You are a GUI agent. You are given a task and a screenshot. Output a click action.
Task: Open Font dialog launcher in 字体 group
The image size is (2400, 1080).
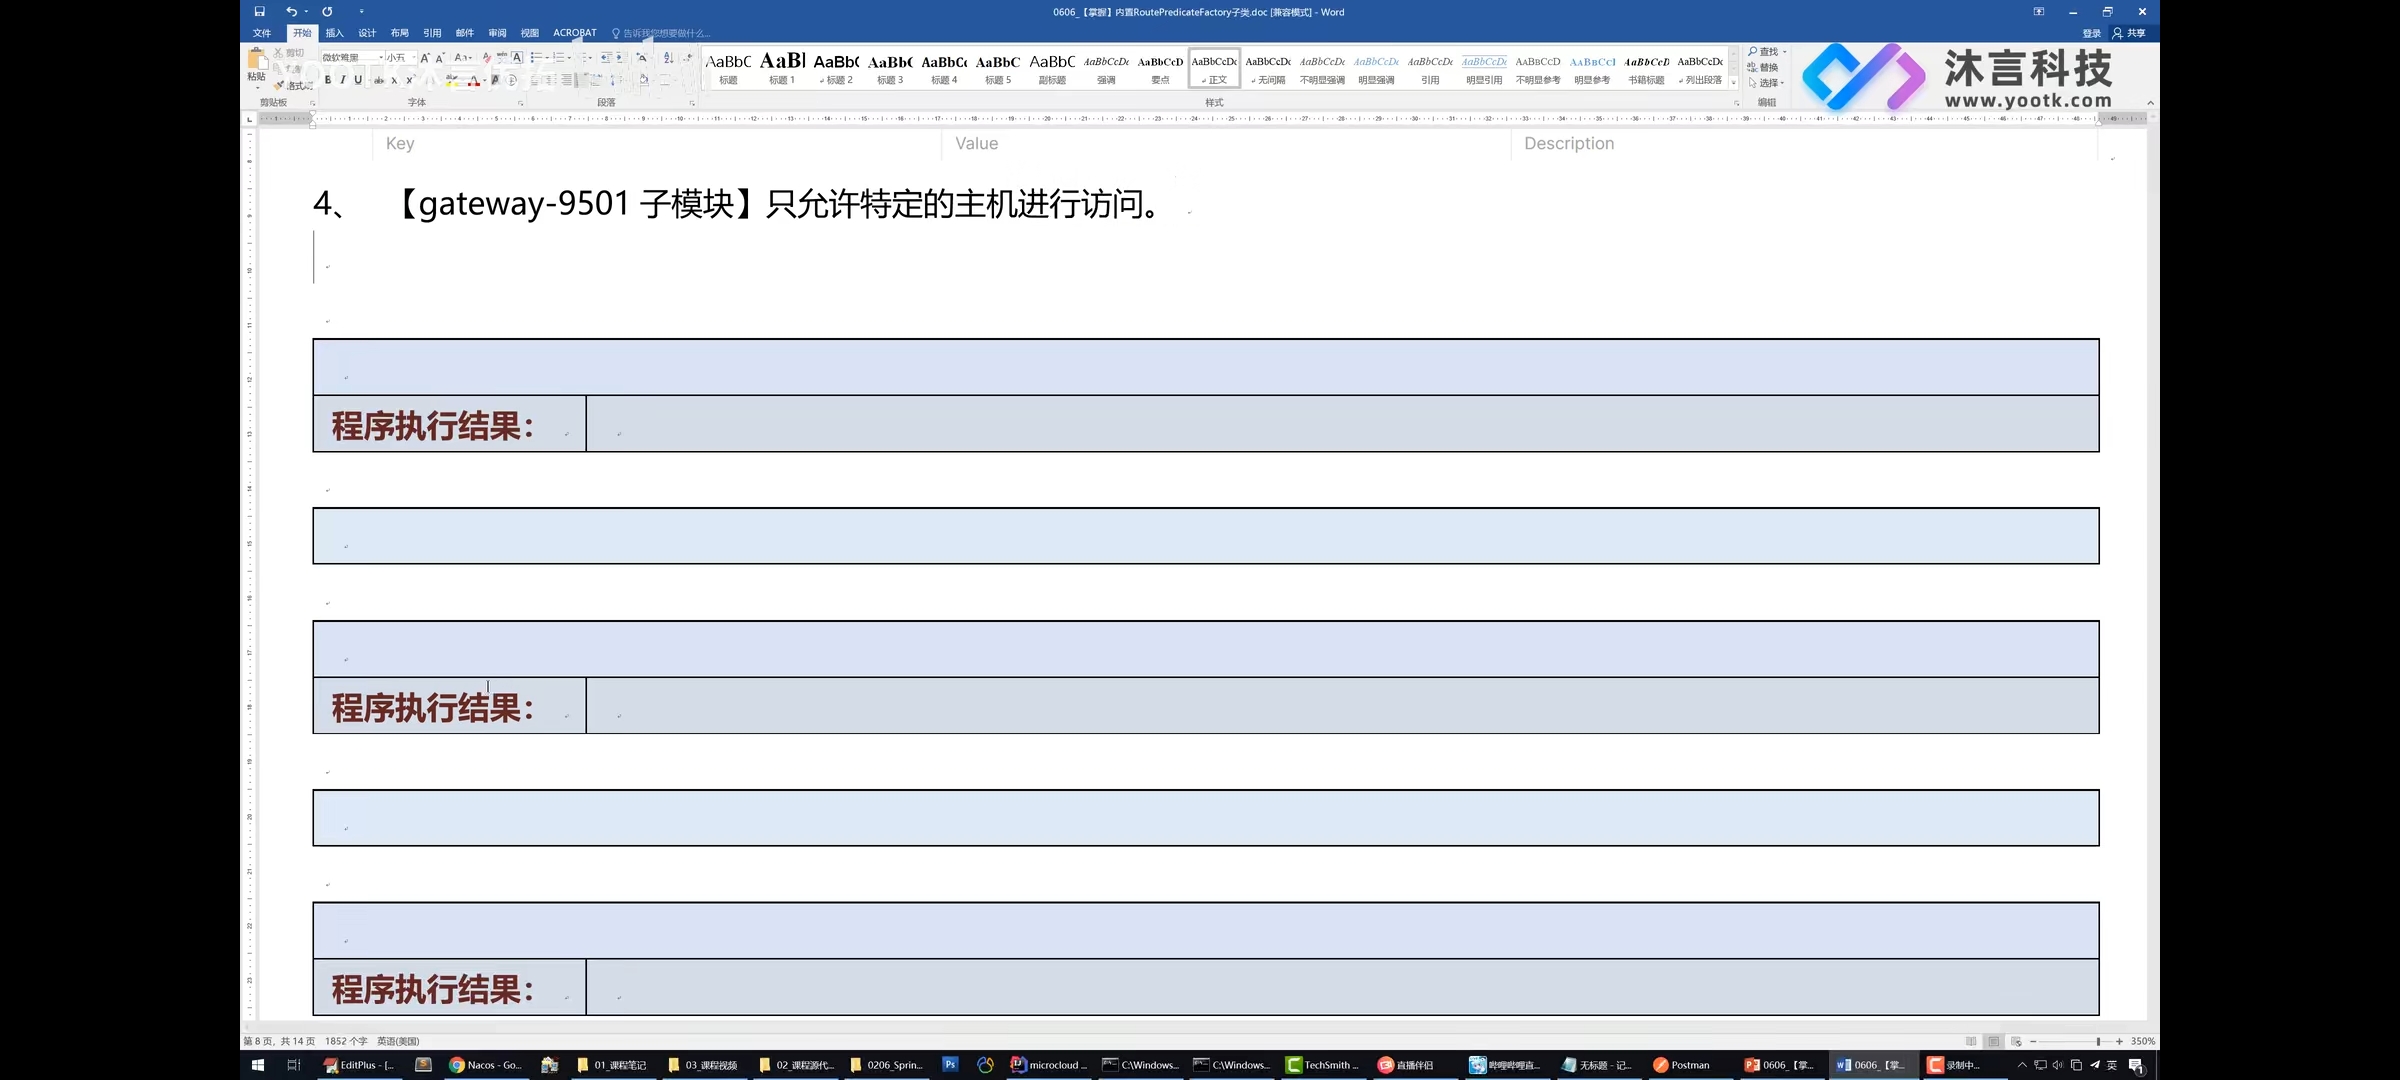521,103
